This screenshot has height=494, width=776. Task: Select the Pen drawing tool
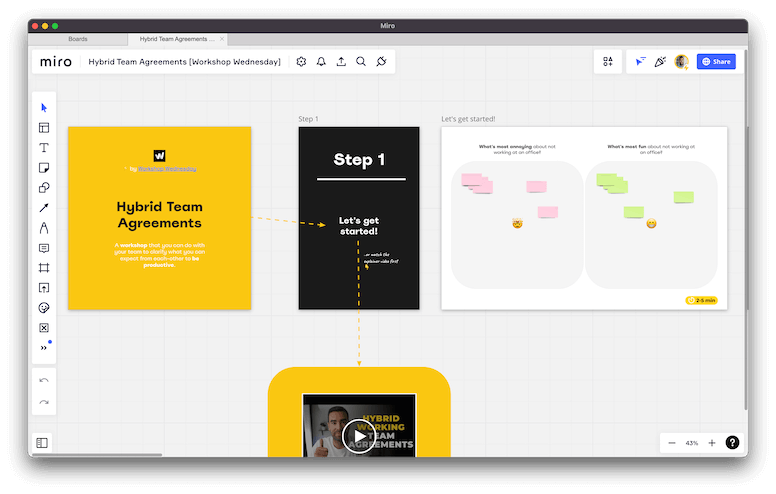[44, 228]
